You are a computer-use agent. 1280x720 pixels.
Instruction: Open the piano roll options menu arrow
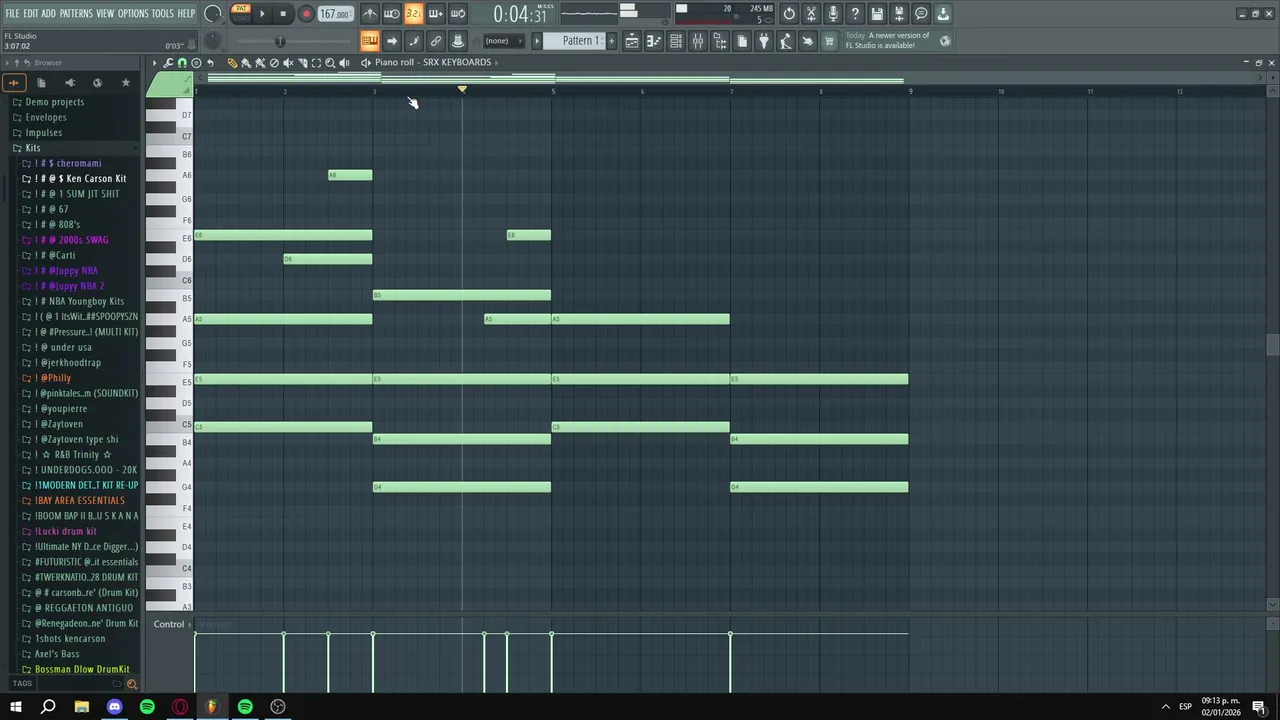(x=155, y=63)
